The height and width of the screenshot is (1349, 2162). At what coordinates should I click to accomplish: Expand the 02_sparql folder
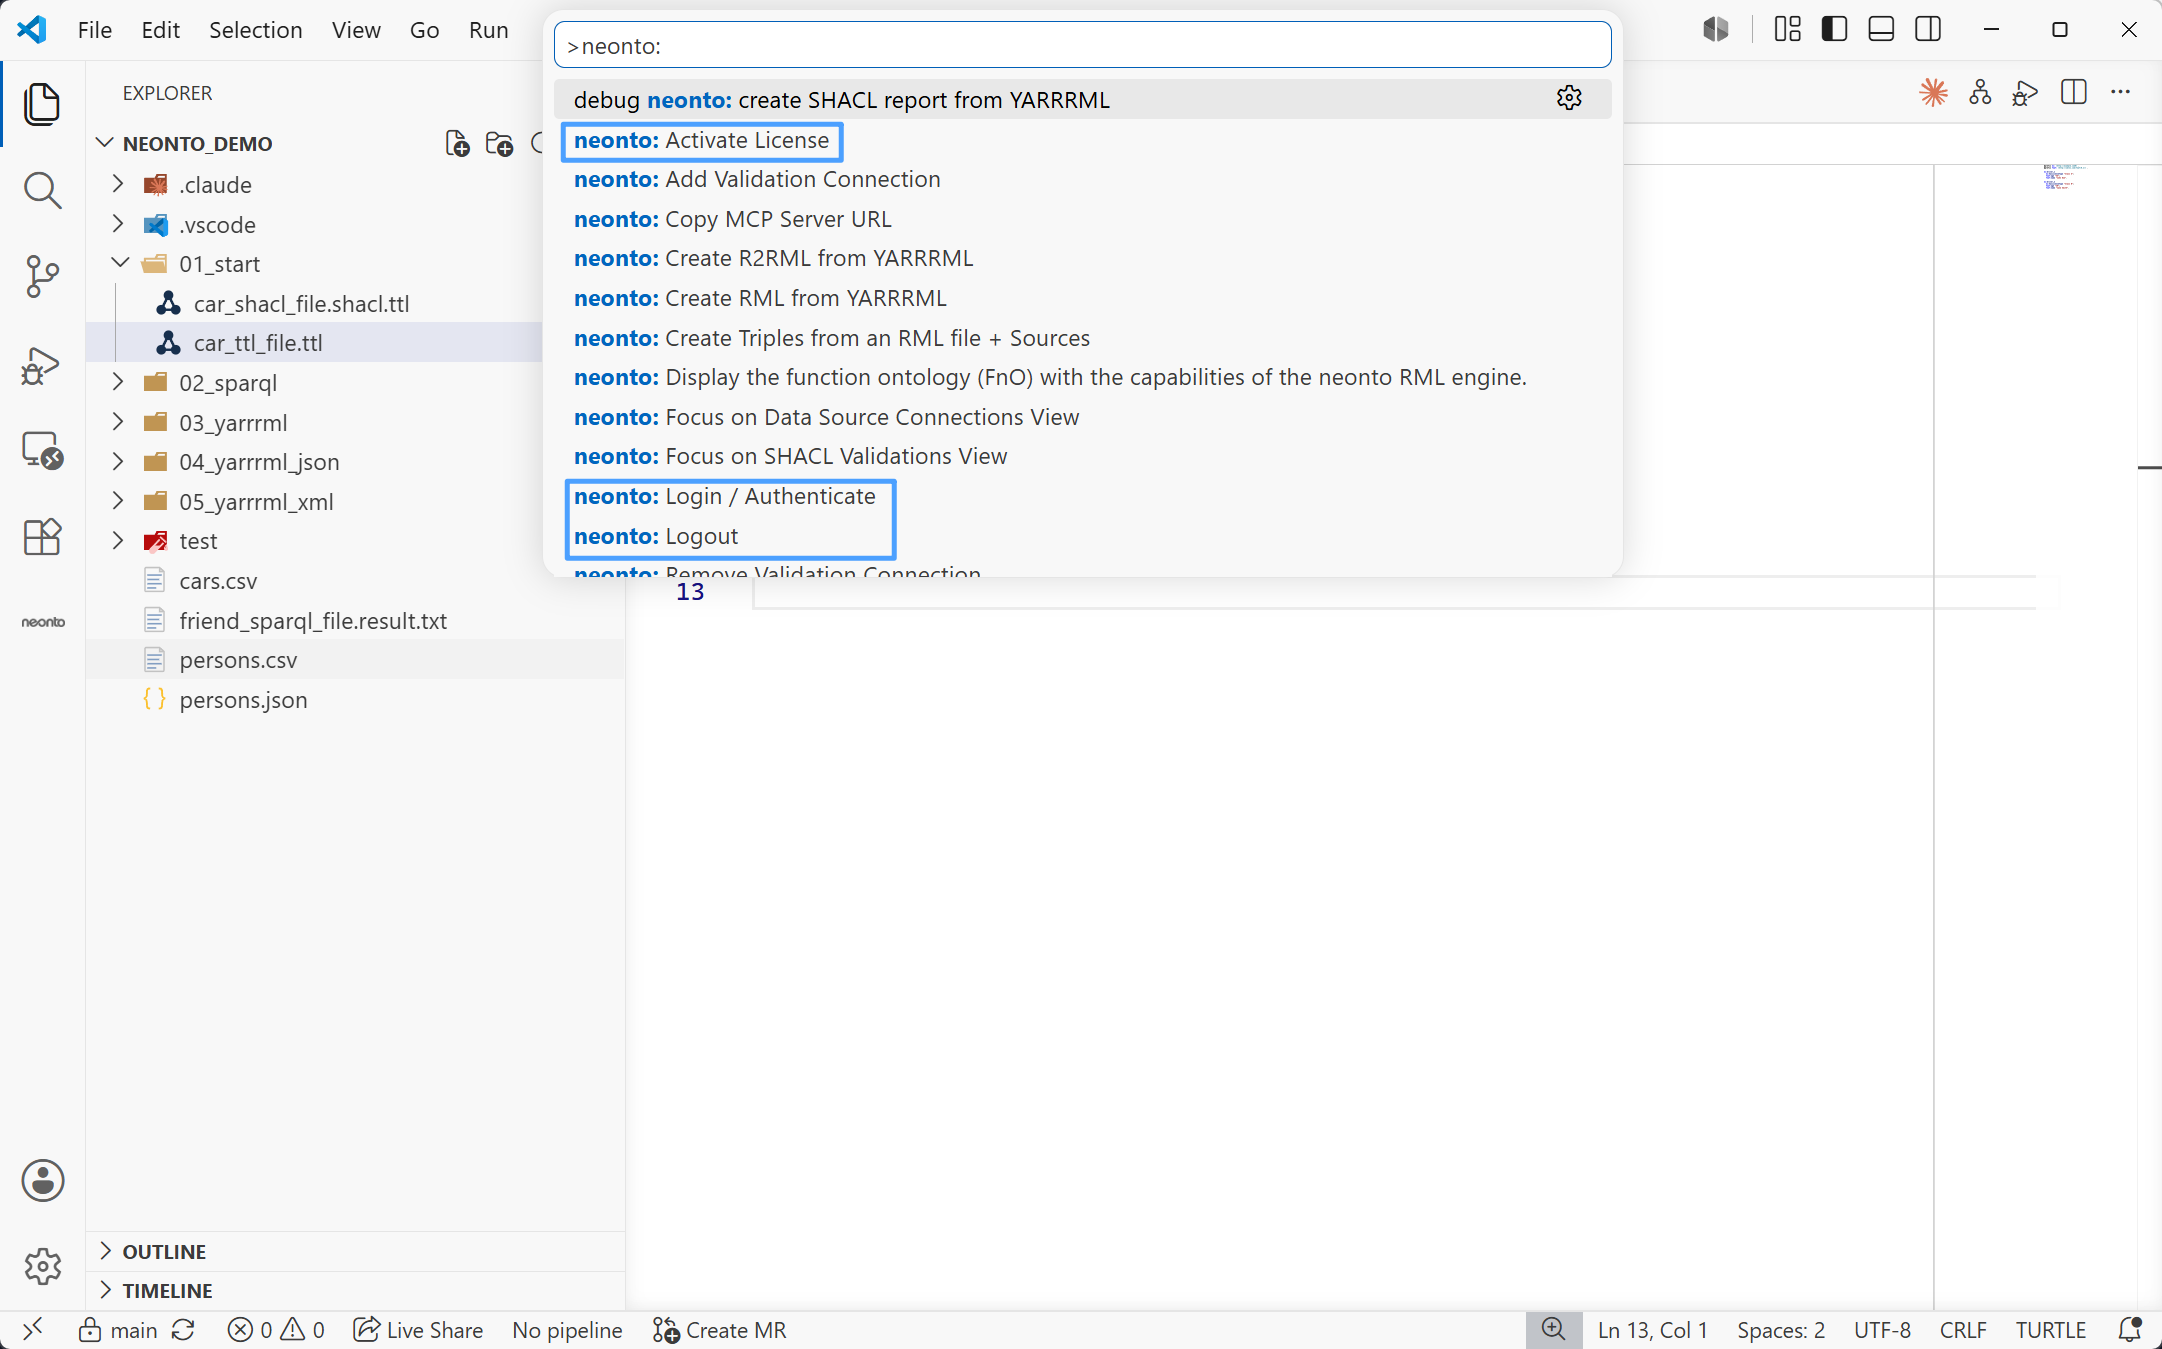(x=118, y=382)
